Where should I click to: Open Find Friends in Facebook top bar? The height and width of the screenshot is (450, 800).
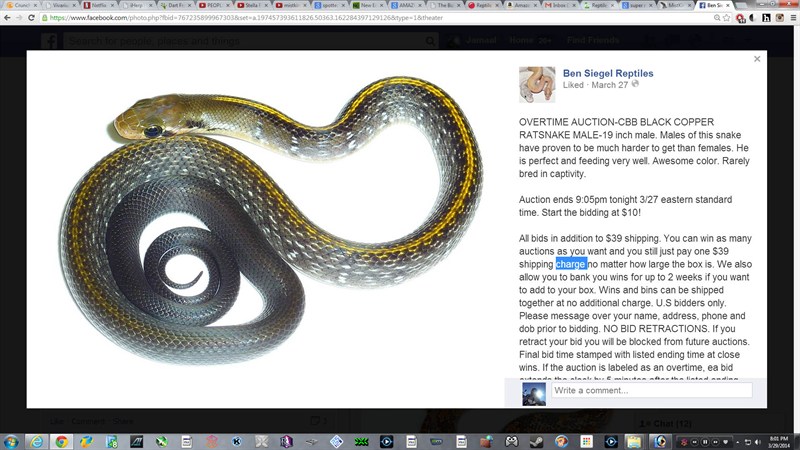[x=592, y=40]
